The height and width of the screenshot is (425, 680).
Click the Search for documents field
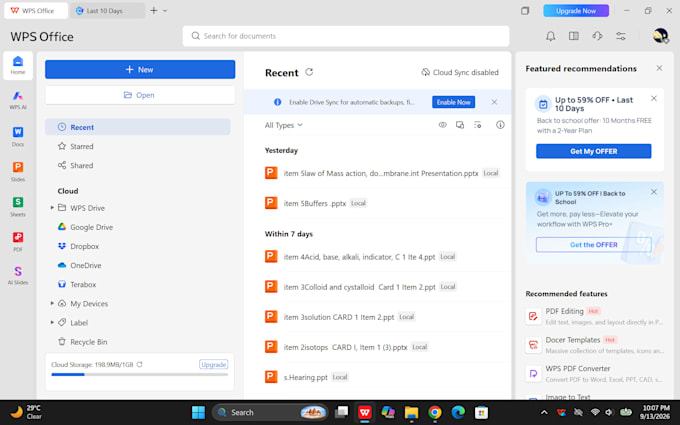tap(346, 36)
